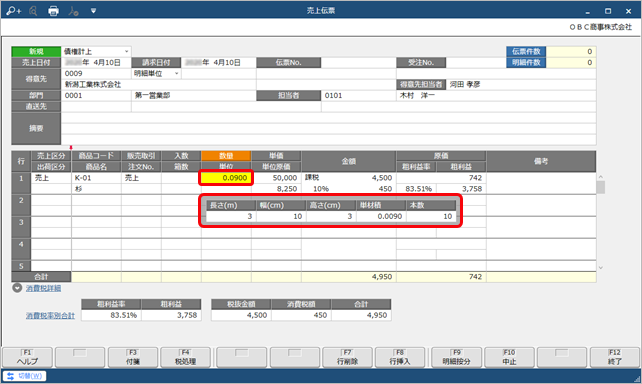The height and width of the screenshot is (384, 642).
Task: Click the F9 明細按分 button
Action: coord(457,357)
